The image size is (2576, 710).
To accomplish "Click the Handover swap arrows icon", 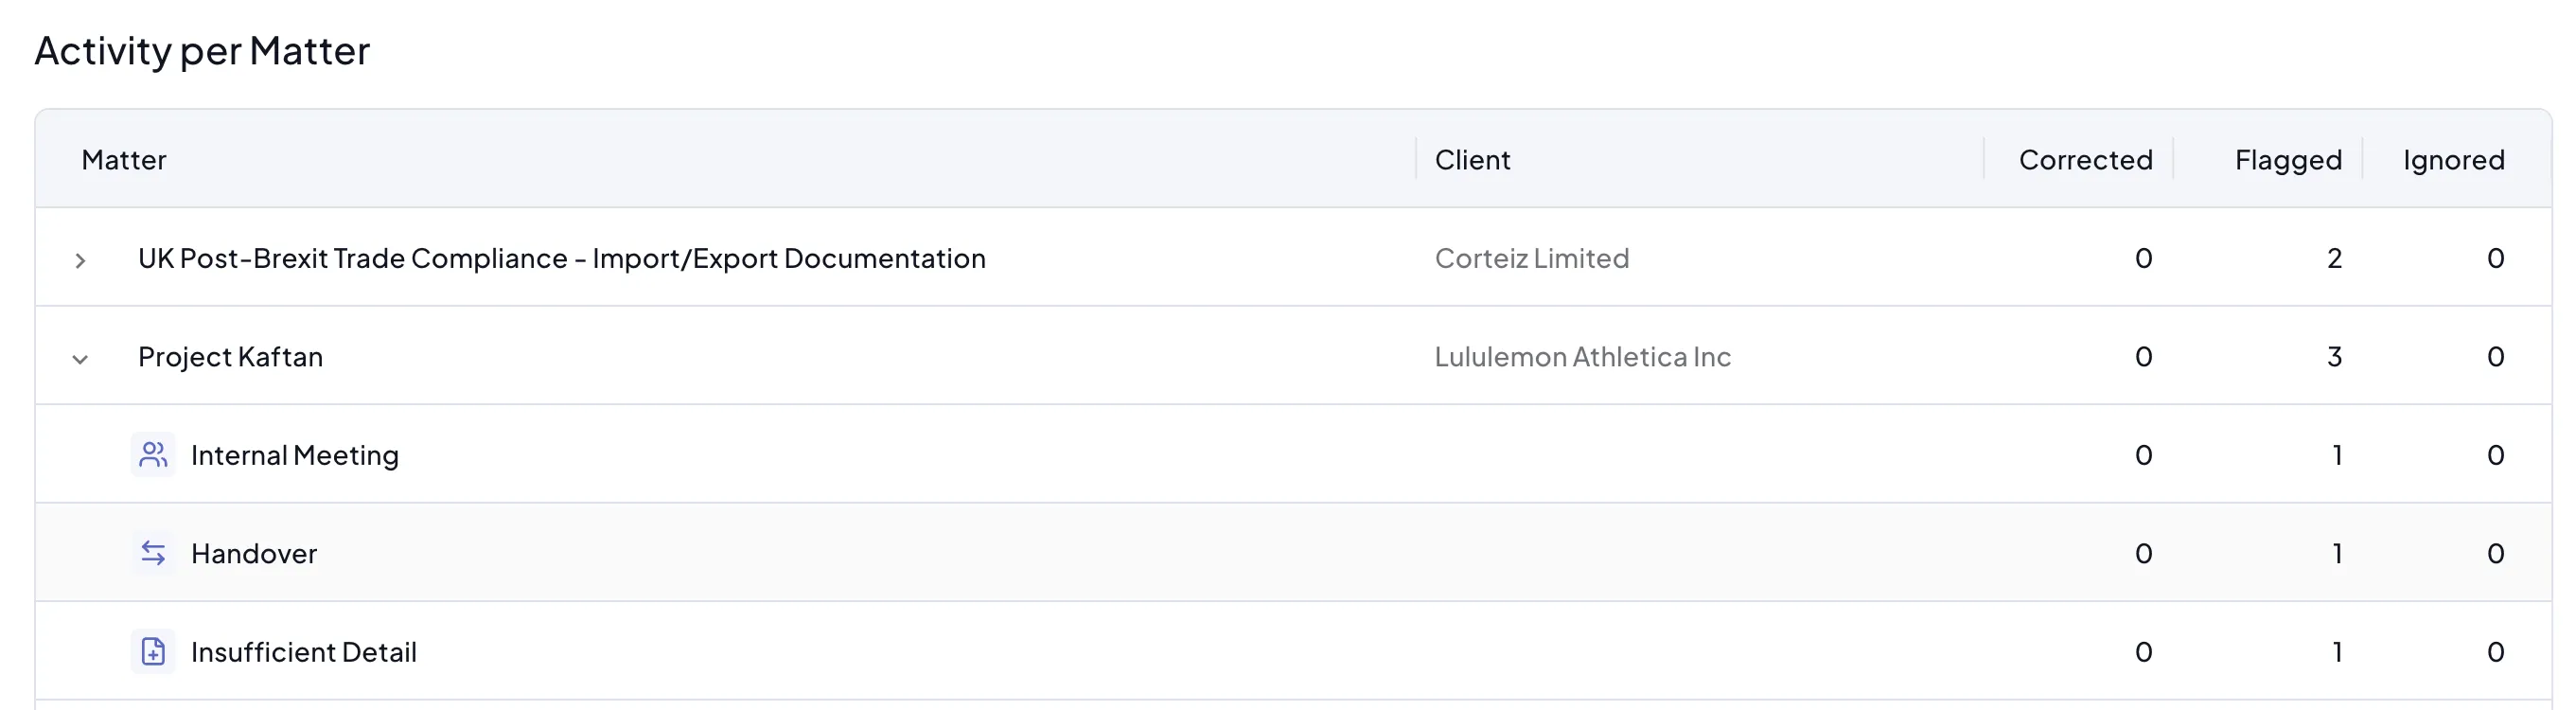I will [153, 553].
